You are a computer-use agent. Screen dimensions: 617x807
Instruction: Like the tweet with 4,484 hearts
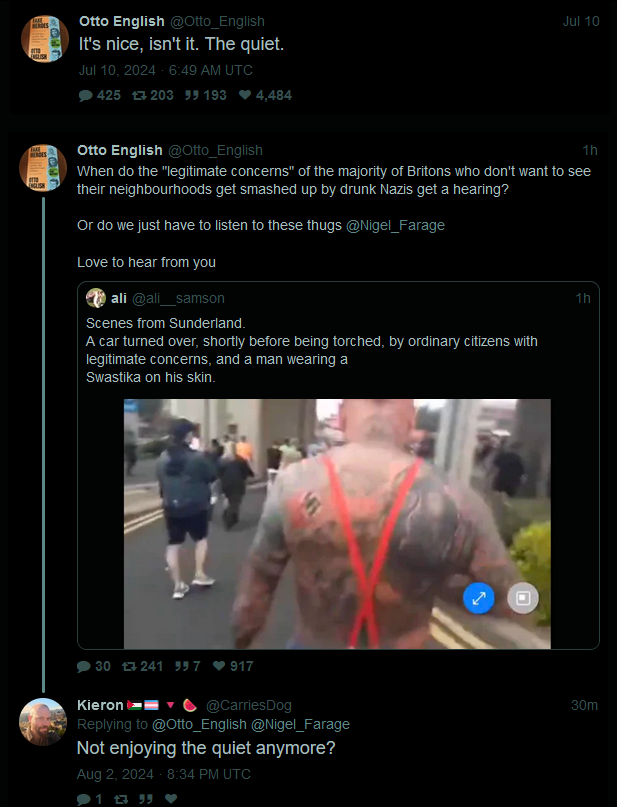pyautogui.click(x=245, y=95)
